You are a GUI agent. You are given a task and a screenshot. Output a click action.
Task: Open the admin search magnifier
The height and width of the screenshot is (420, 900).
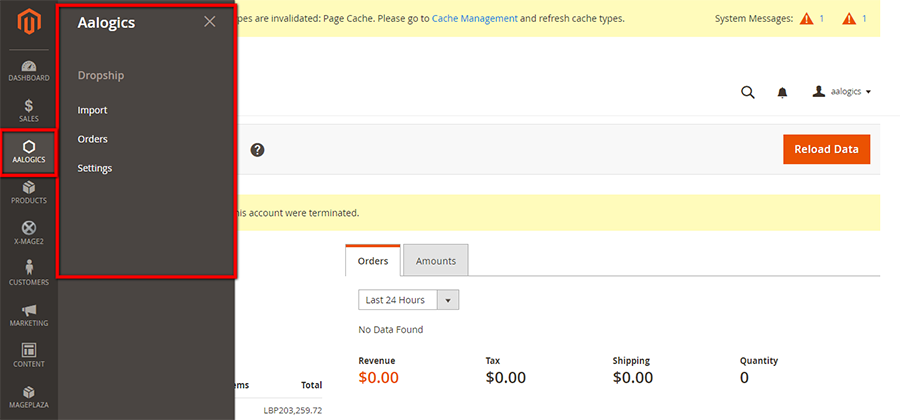pyautogui.click(x=748, y=92)
